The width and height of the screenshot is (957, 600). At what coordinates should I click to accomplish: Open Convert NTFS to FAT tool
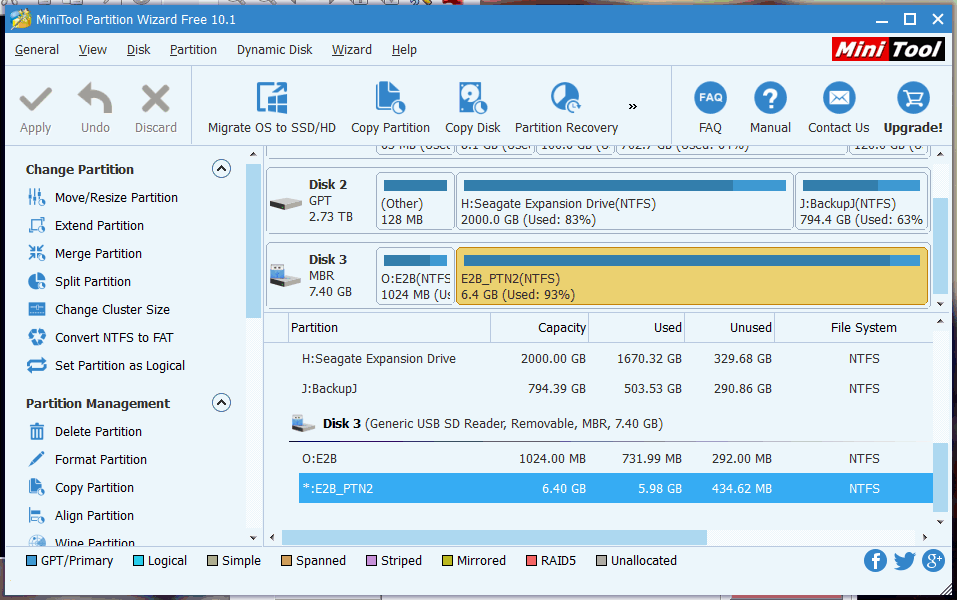click(x=109, y=337)
